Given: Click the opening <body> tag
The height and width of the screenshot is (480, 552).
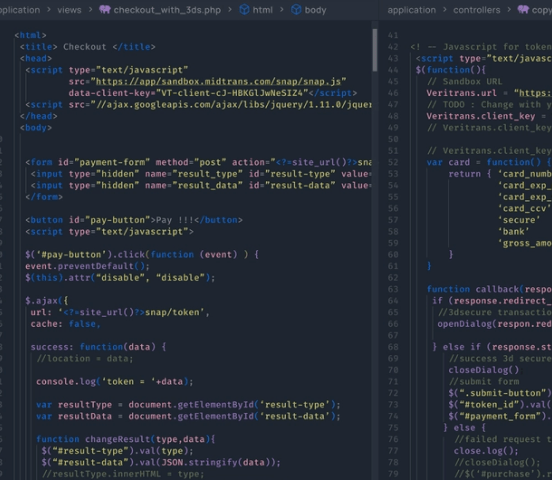Looking at the screenshot, I should click(x=36, y=128).
